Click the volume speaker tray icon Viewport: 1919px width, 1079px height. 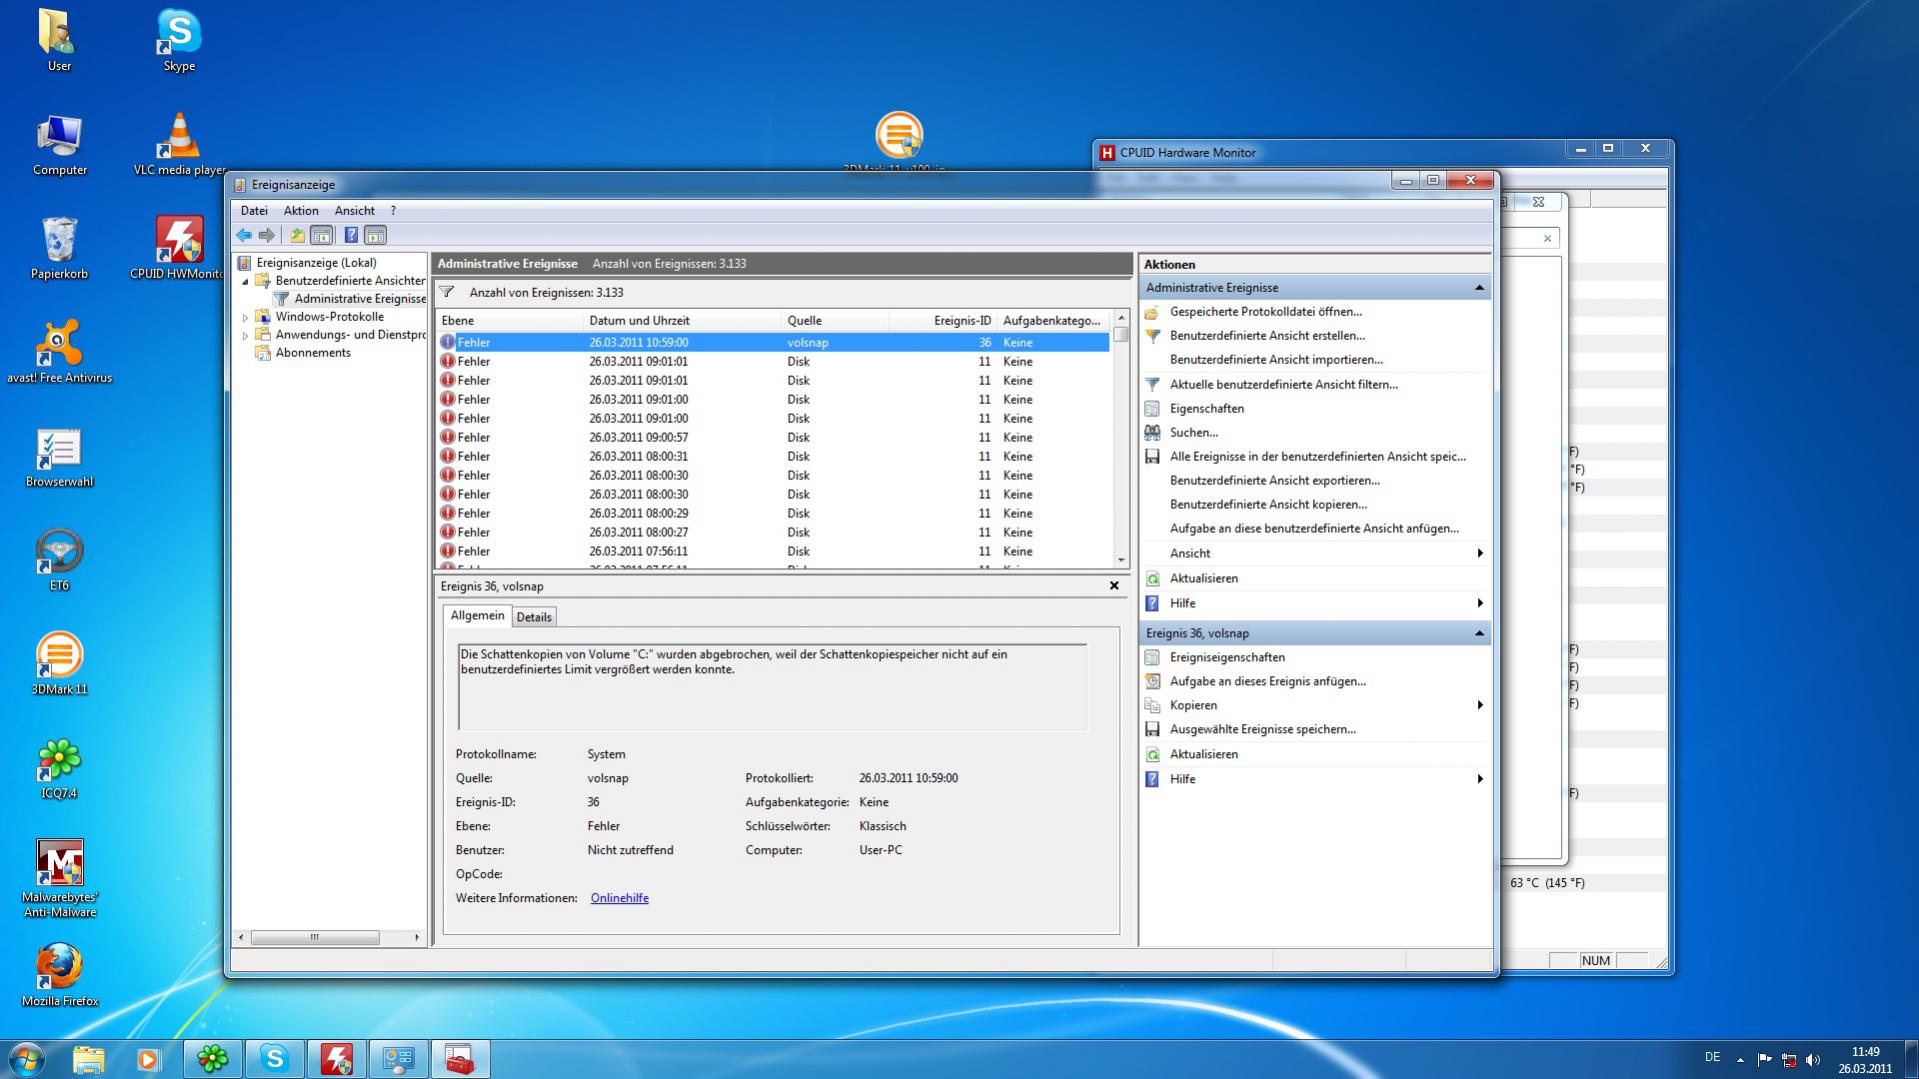pos(1813,1060)
